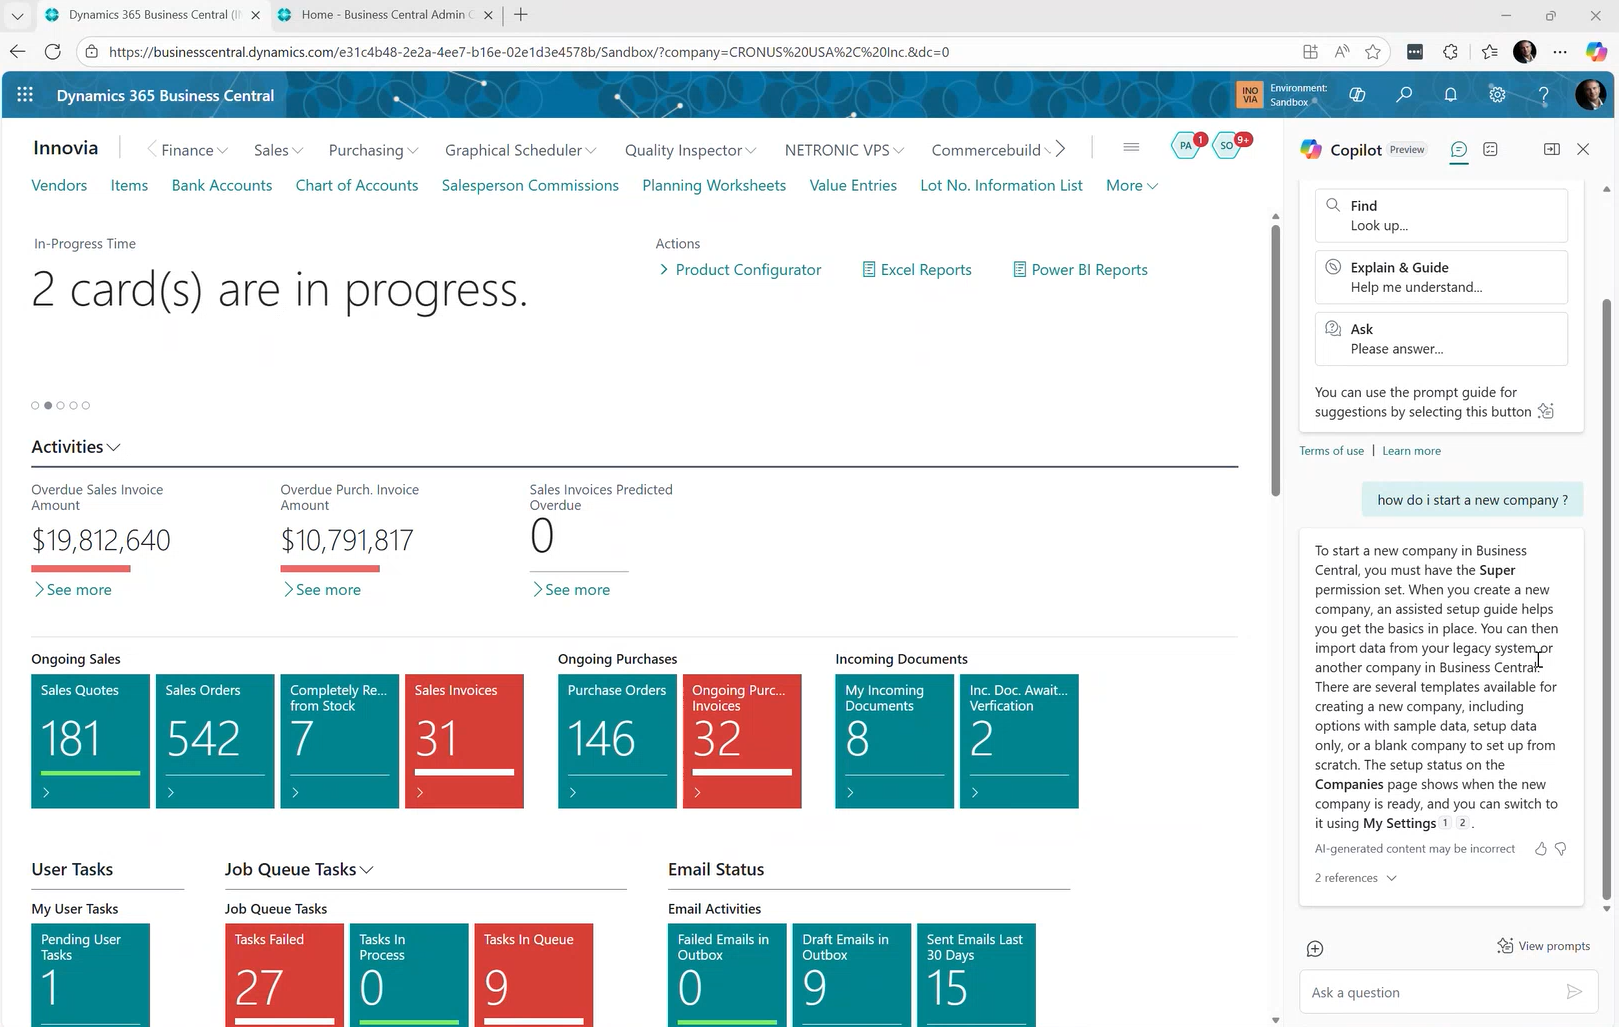Refresh the browser page
This screenshot has height=1027, width=1619.
pyautogui.click(x=53, y=51)
